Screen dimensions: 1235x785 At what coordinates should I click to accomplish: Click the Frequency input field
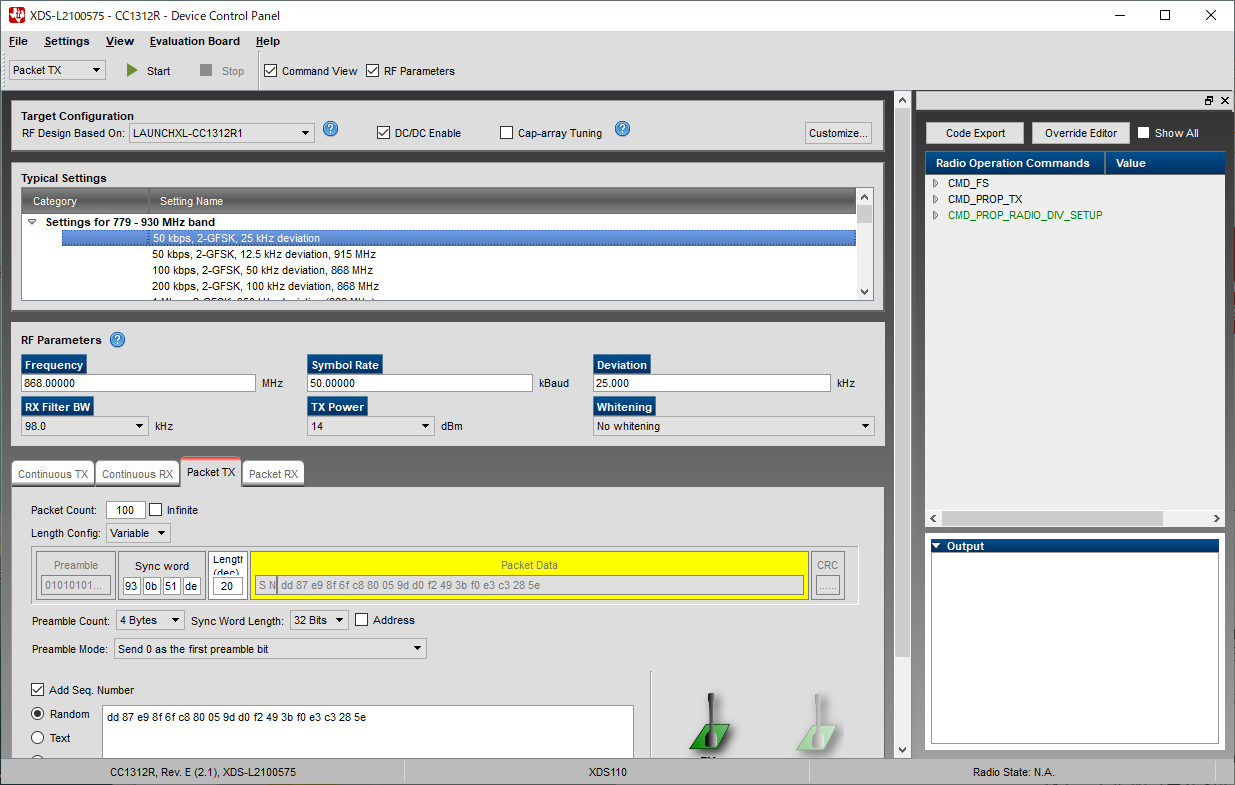pyautogui.click(x=139, y=383)
